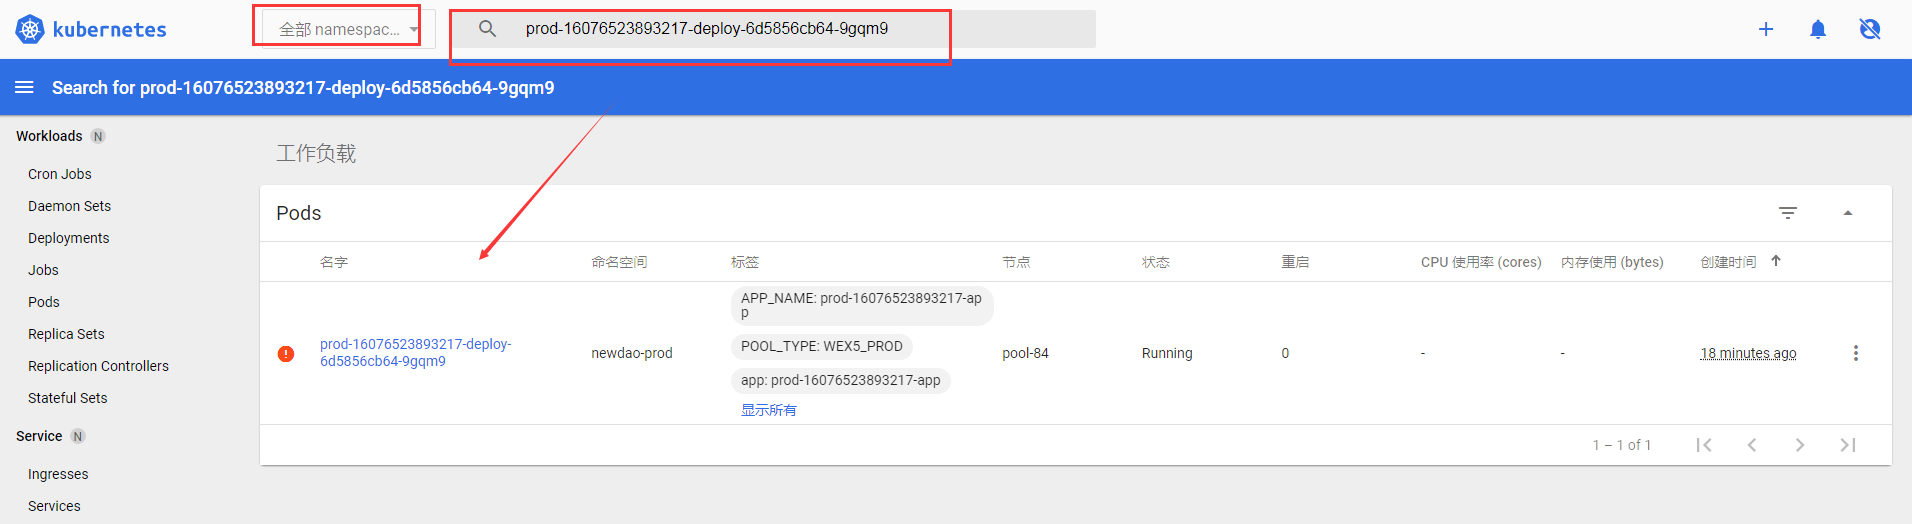Open Deployments in the sidebar

coord(68,238)
